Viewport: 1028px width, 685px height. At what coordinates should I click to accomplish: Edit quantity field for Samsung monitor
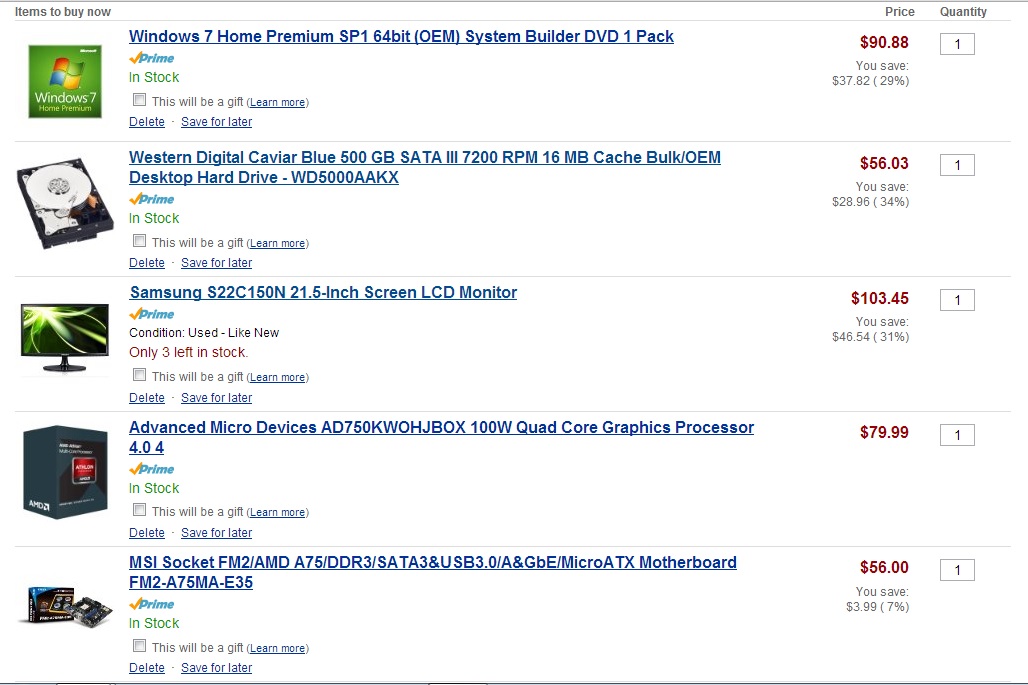pos(957,300)
